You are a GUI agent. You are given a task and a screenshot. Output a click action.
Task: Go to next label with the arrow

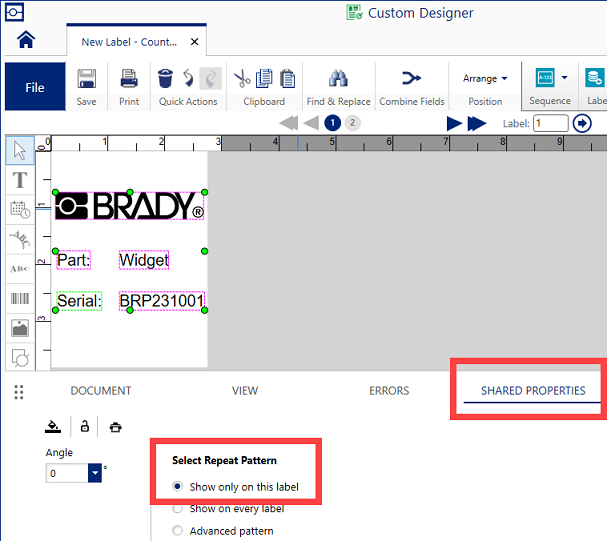454,123
